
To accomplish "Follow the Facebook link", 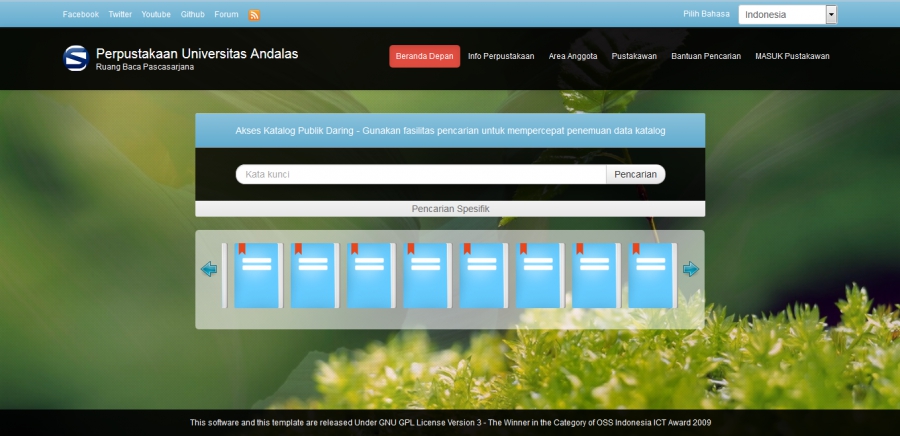I will [80, 14].
